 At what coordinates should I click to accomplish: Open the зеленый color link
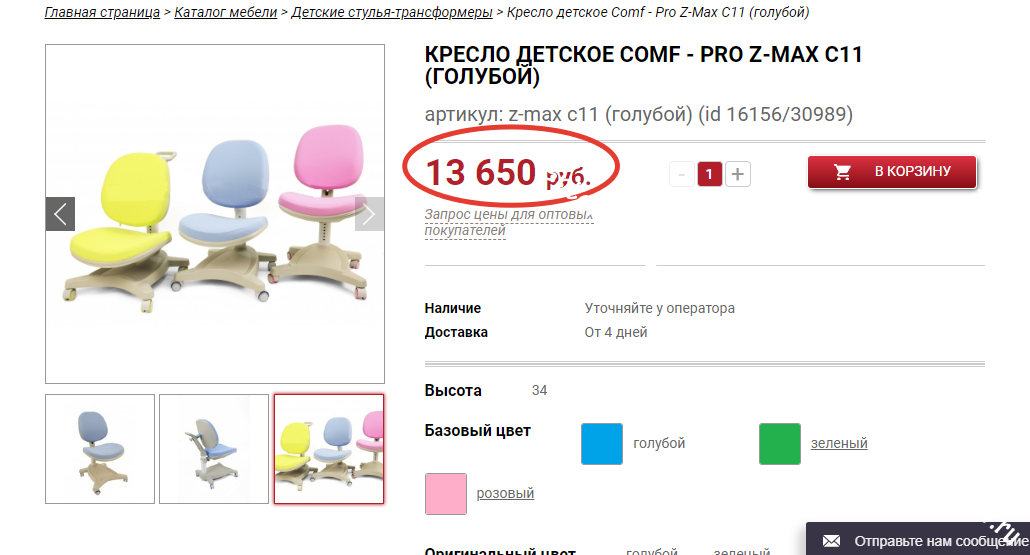click(839, 443)
